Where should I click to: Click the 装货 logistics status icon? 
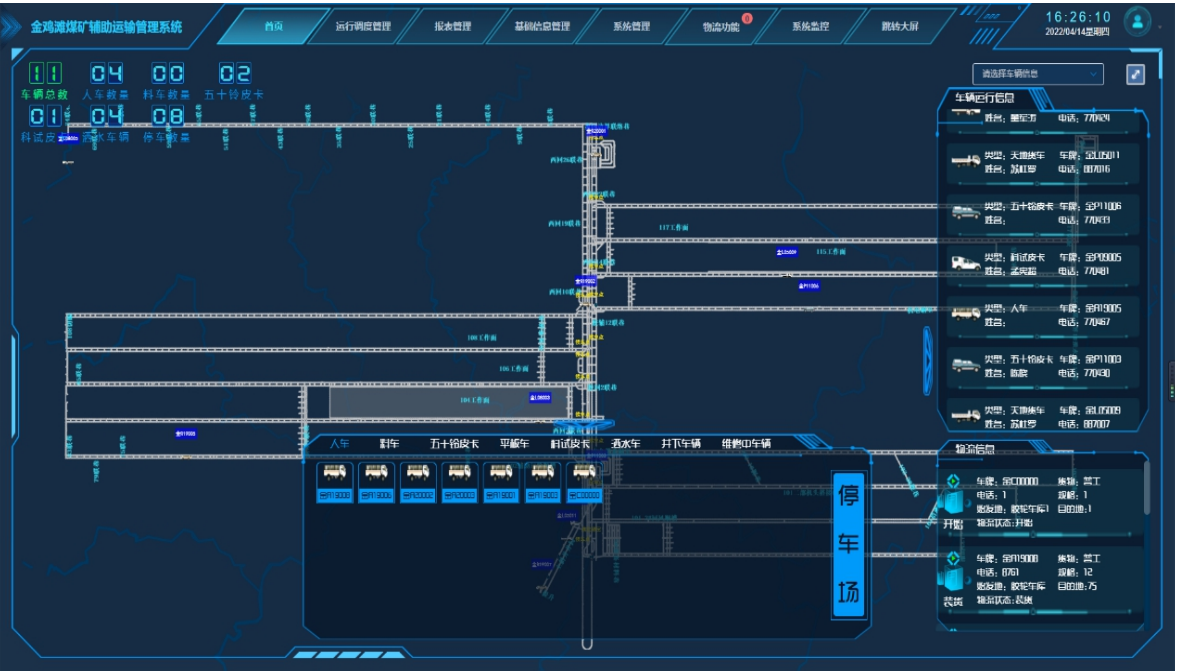pos(953,577)
